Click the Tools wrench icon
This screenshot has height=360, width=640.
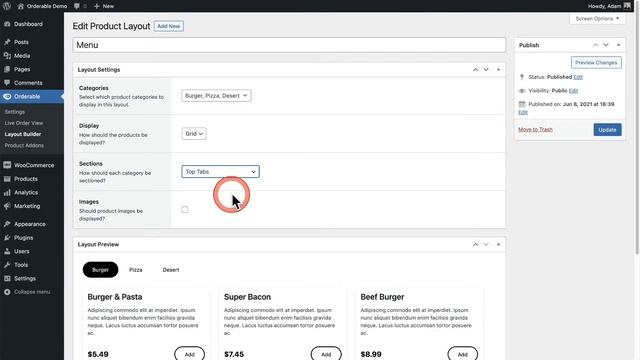[7, 265]
